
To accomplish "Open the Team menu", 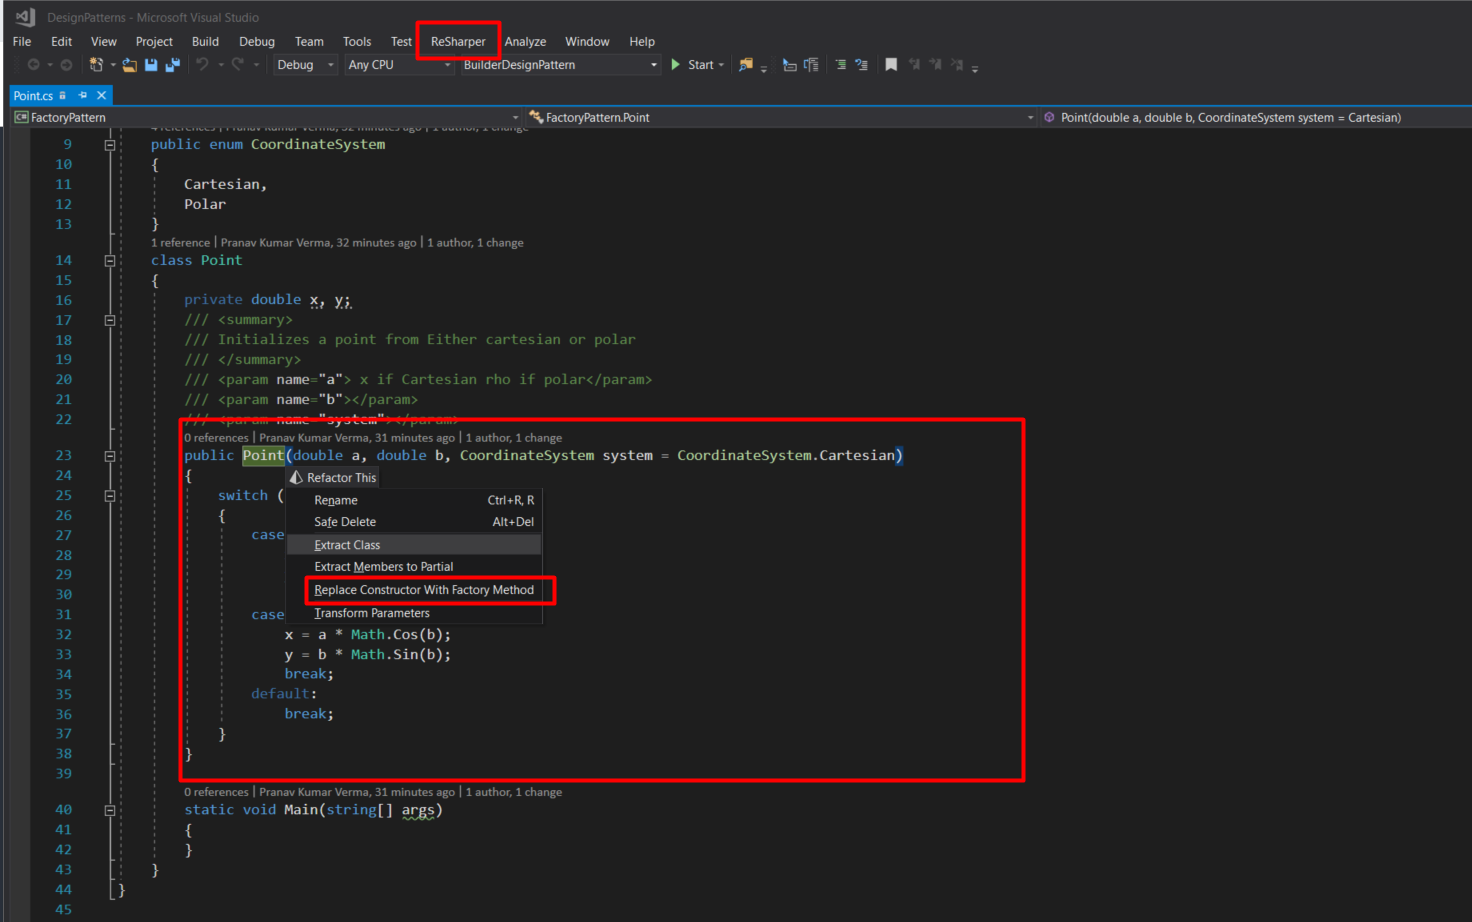I will coord(309,42).
